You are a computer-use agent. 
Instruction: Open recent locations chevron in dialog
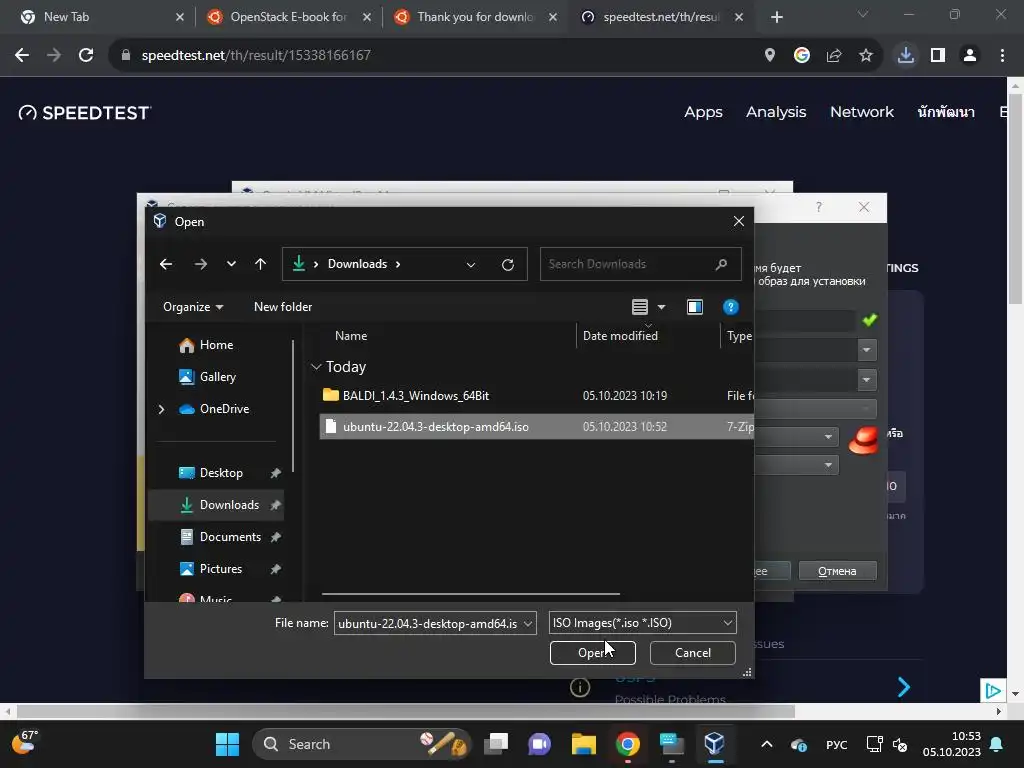231,264
